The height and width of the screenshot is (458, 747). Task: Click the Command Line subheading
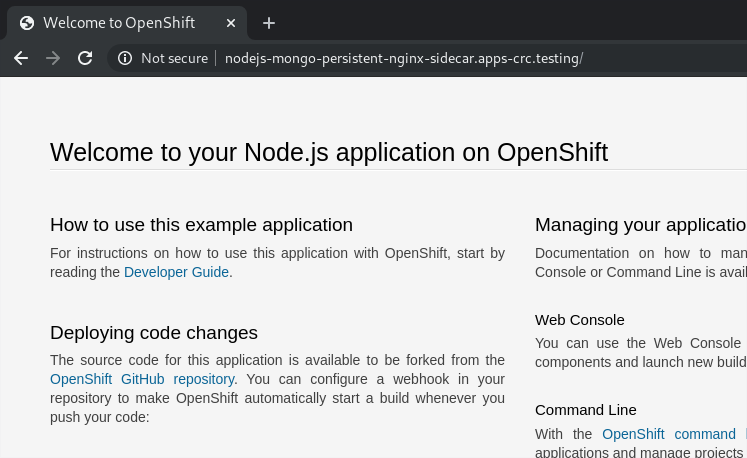point(585,410)
